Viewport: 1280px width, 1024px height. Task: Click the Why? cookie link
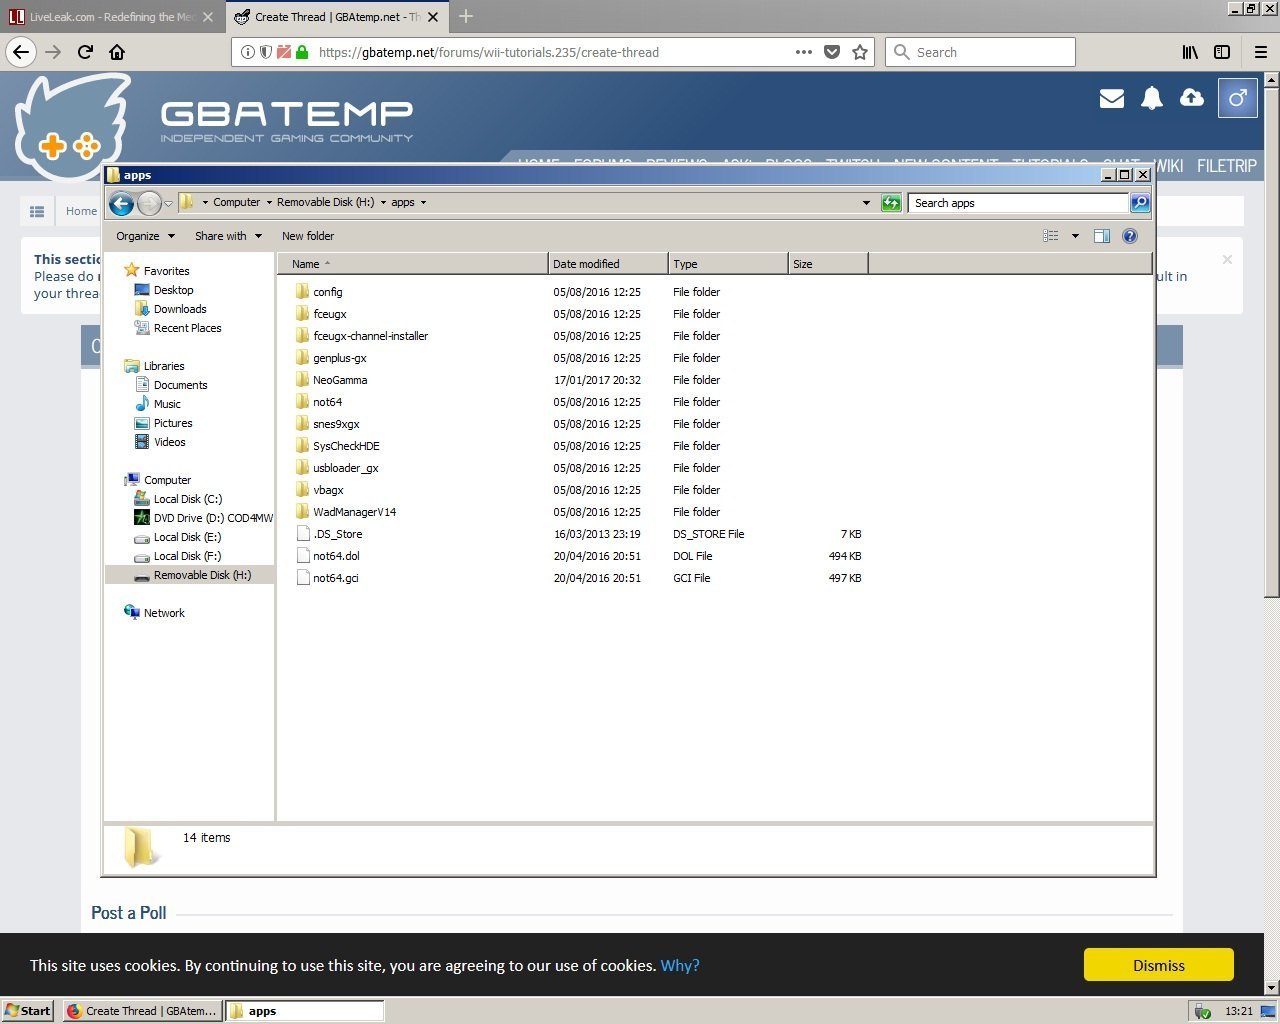680,965
